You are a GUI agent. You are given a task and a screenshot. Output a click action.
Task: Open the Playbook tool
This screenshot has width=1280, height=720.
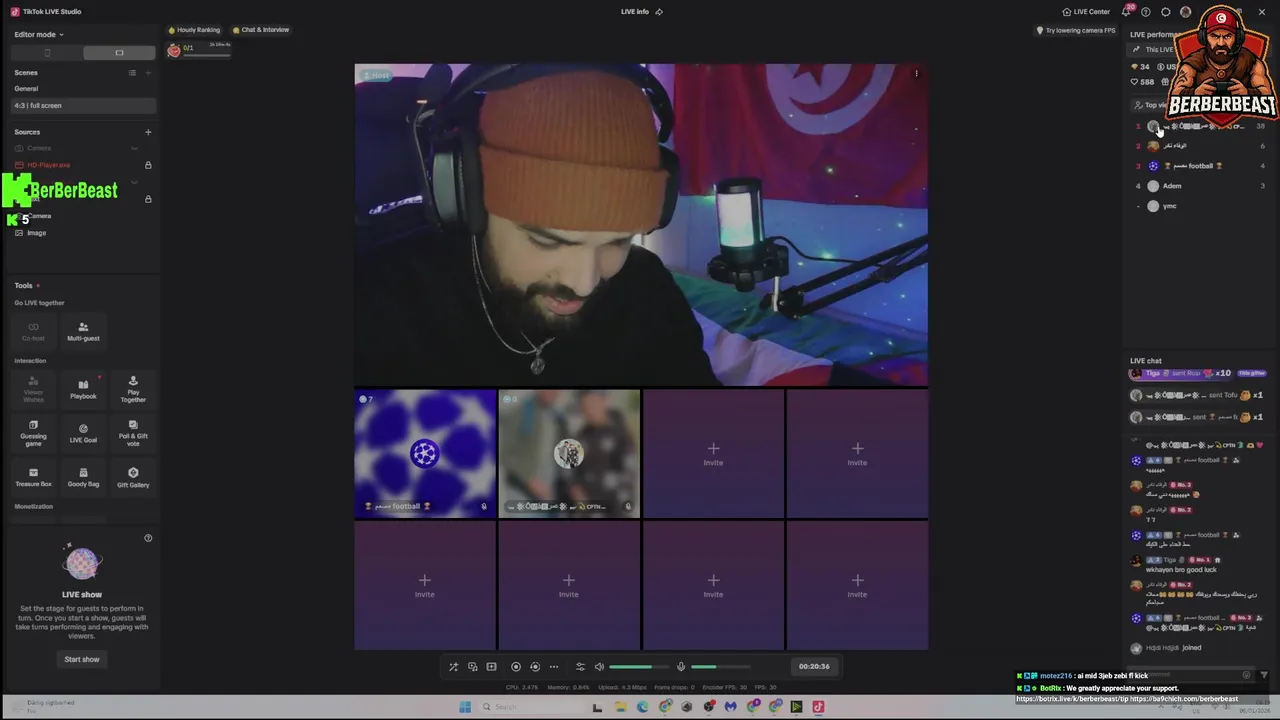click(83, 388)
